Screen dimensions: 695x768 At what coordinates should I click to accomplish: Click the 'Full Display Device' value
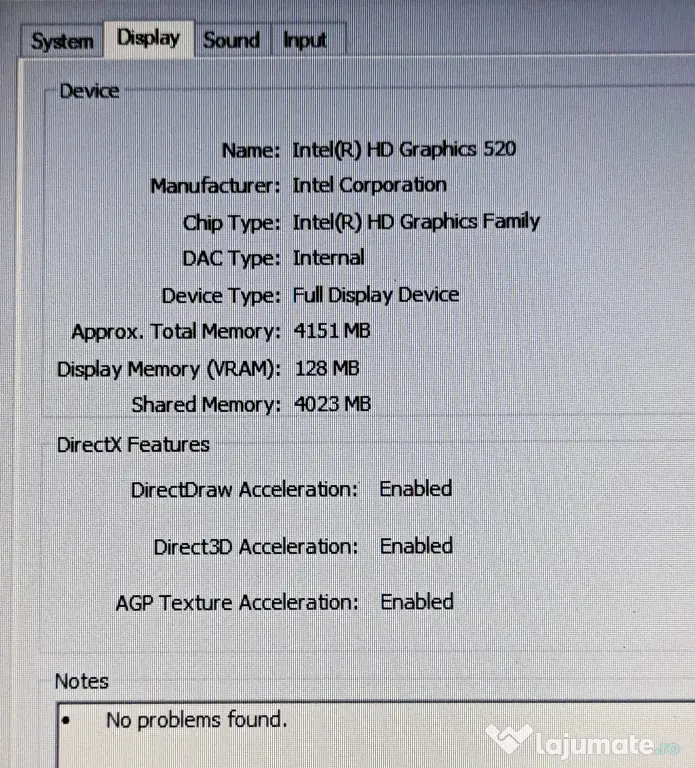[x=376, y=295]
